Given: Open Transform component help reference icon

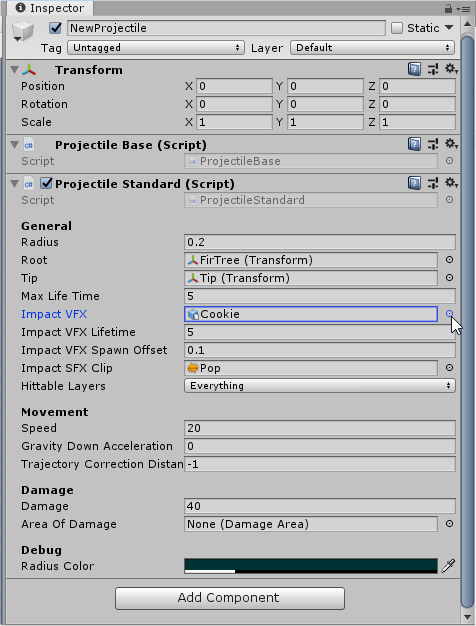Looking at the screenshot, I should tap(414, 69).
